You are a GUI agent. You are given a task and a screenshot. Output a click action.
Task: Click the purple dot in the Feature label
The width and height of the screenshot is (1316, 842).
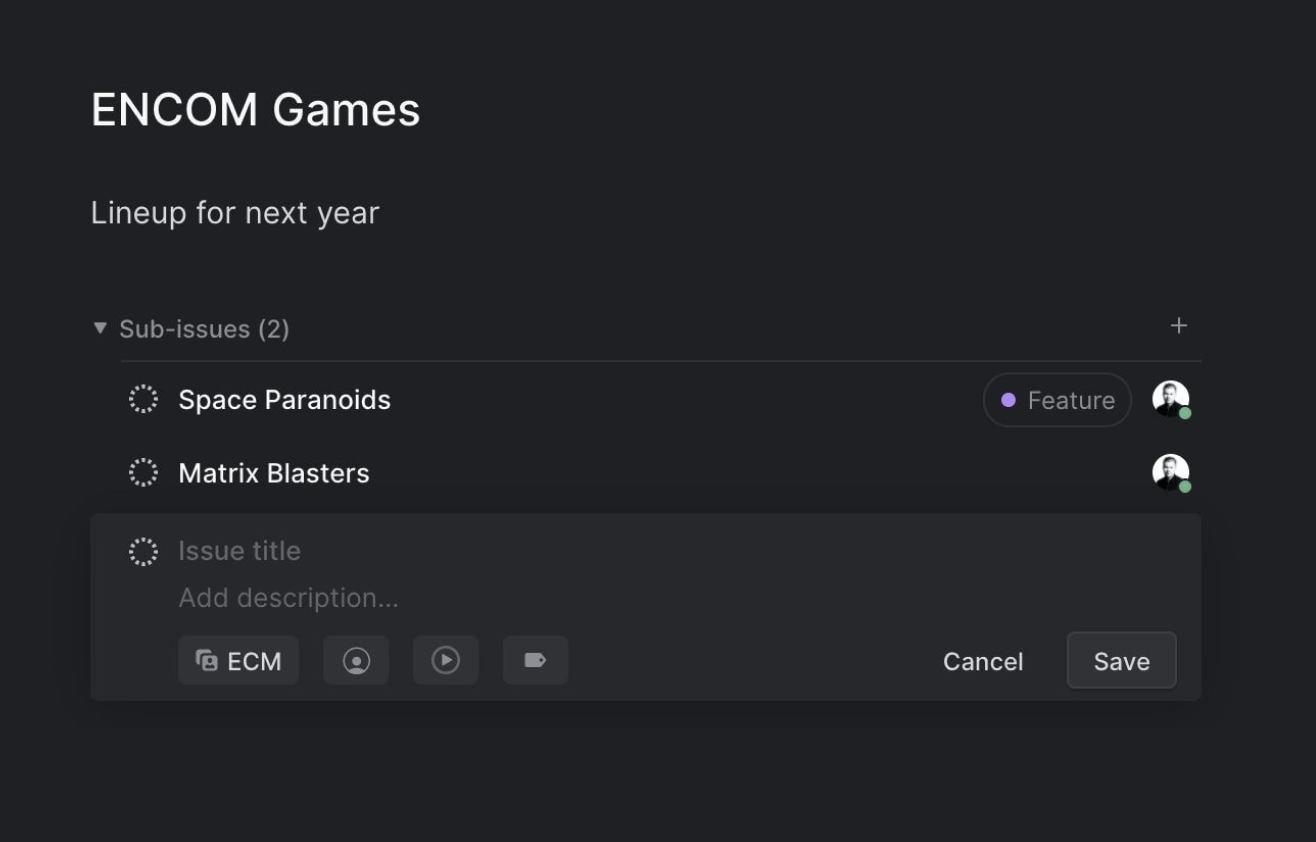pos(1008,400)
